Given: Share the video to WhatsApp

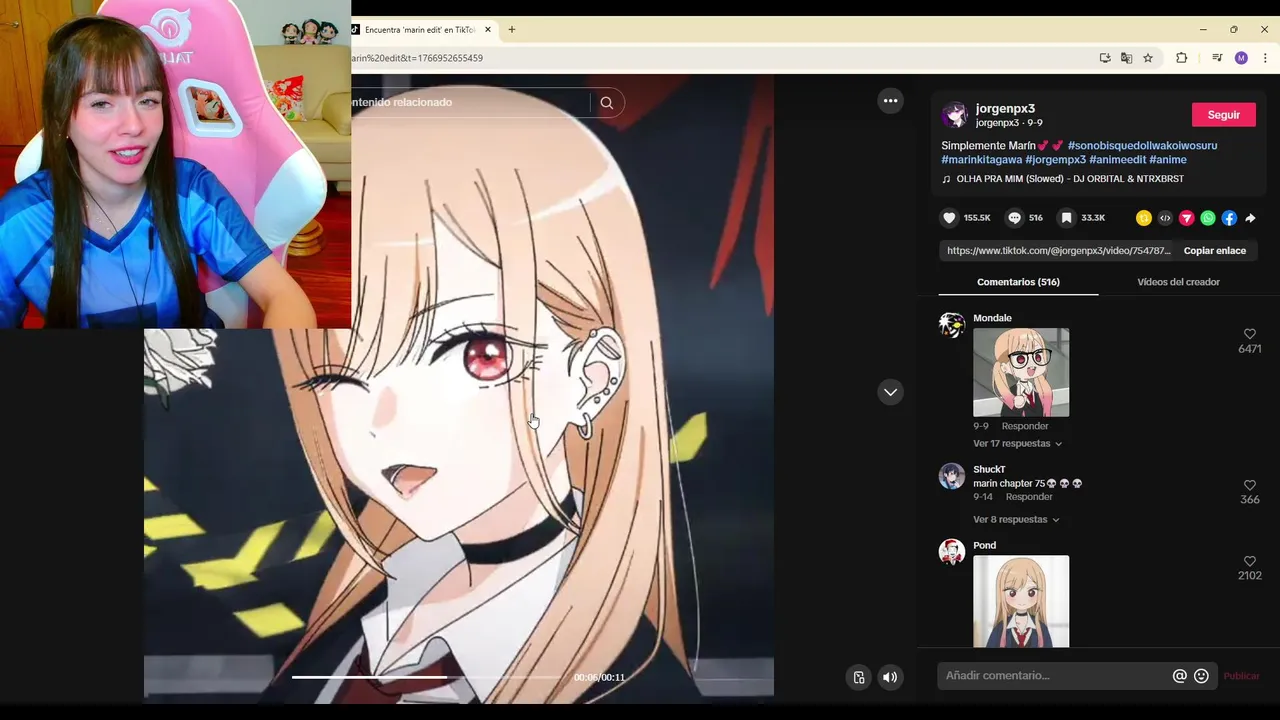Looking at the screenshot, I should click(1208, 218).
